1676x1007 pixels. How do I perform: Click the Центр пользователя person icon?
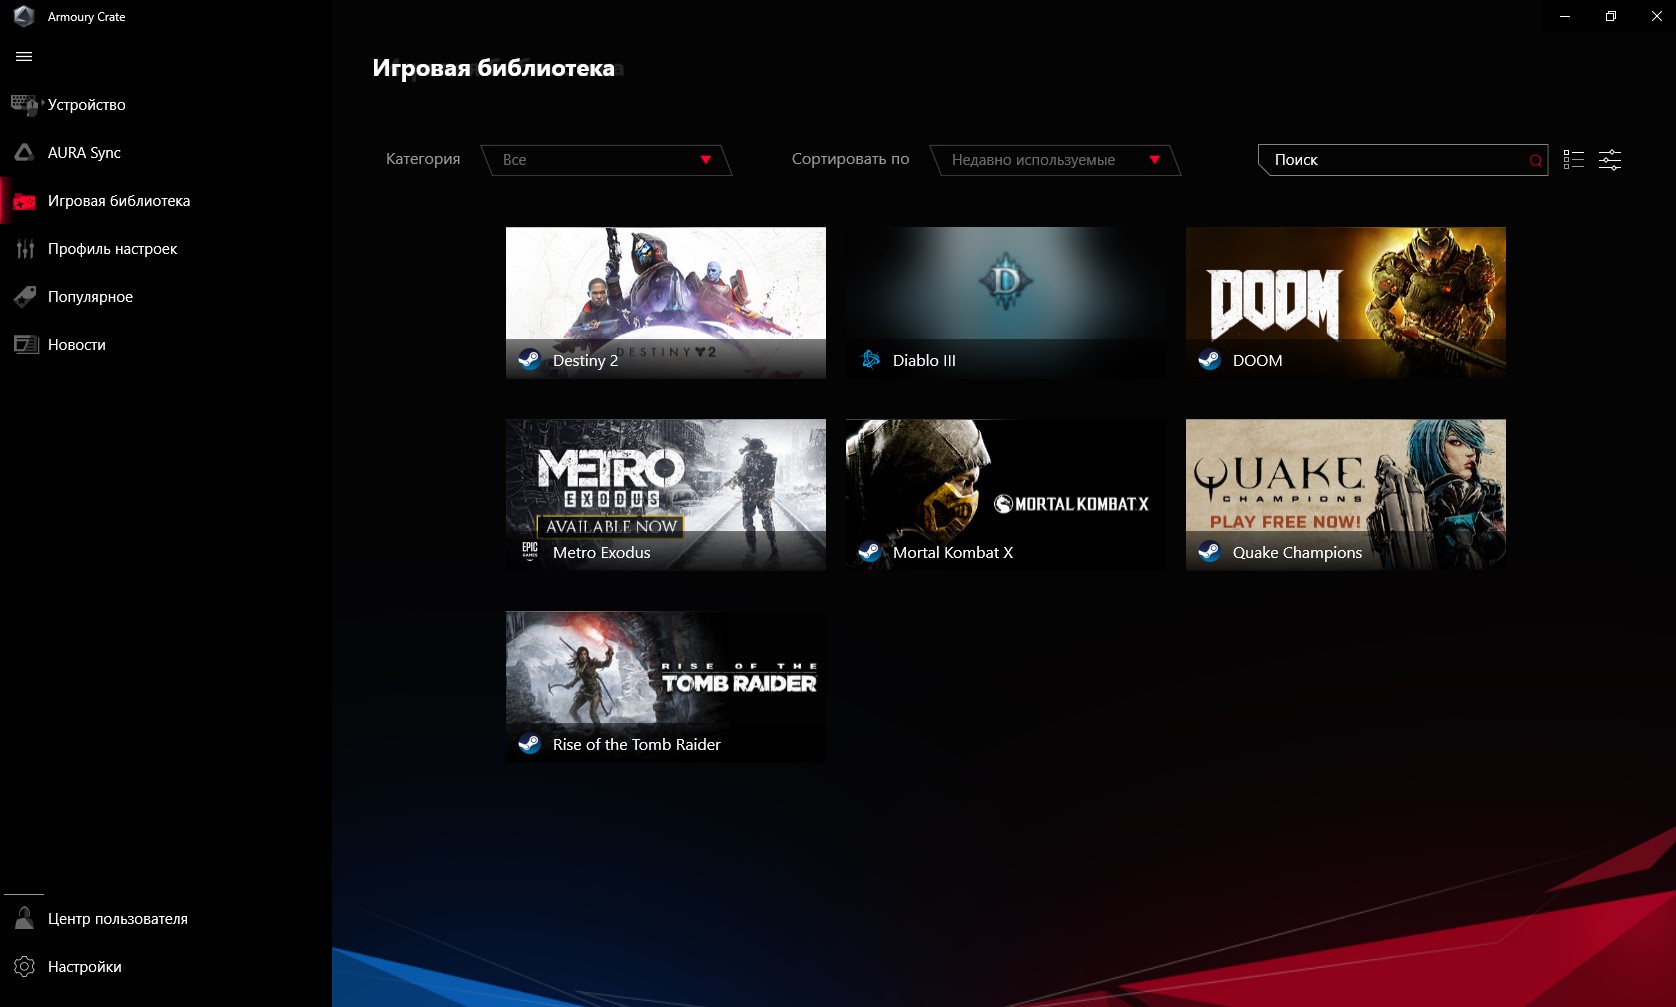pos(25,918)
